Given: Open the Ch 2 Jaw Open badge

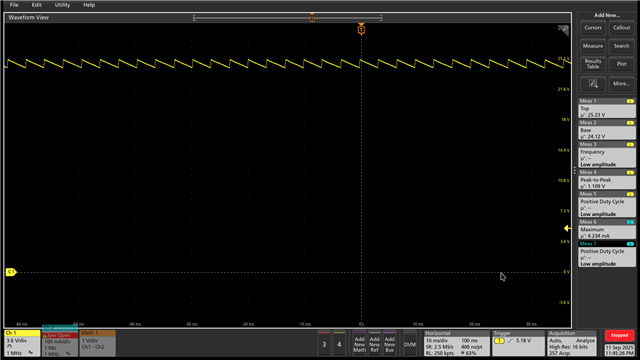Looking at the screenshot, I should [x=60, y=342].
